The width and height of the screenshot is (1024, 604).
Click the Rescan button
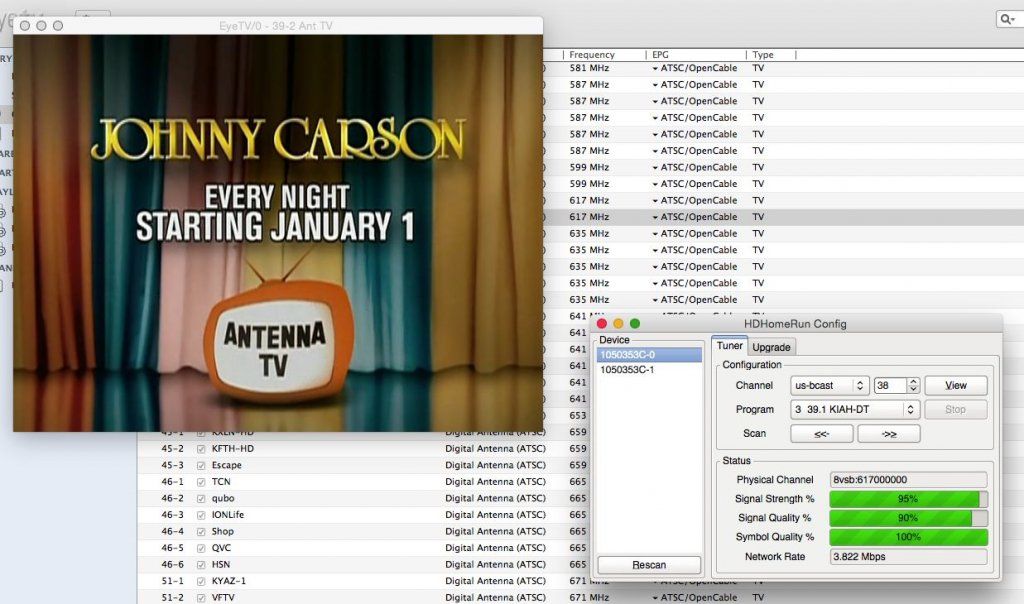click(649, 565)
